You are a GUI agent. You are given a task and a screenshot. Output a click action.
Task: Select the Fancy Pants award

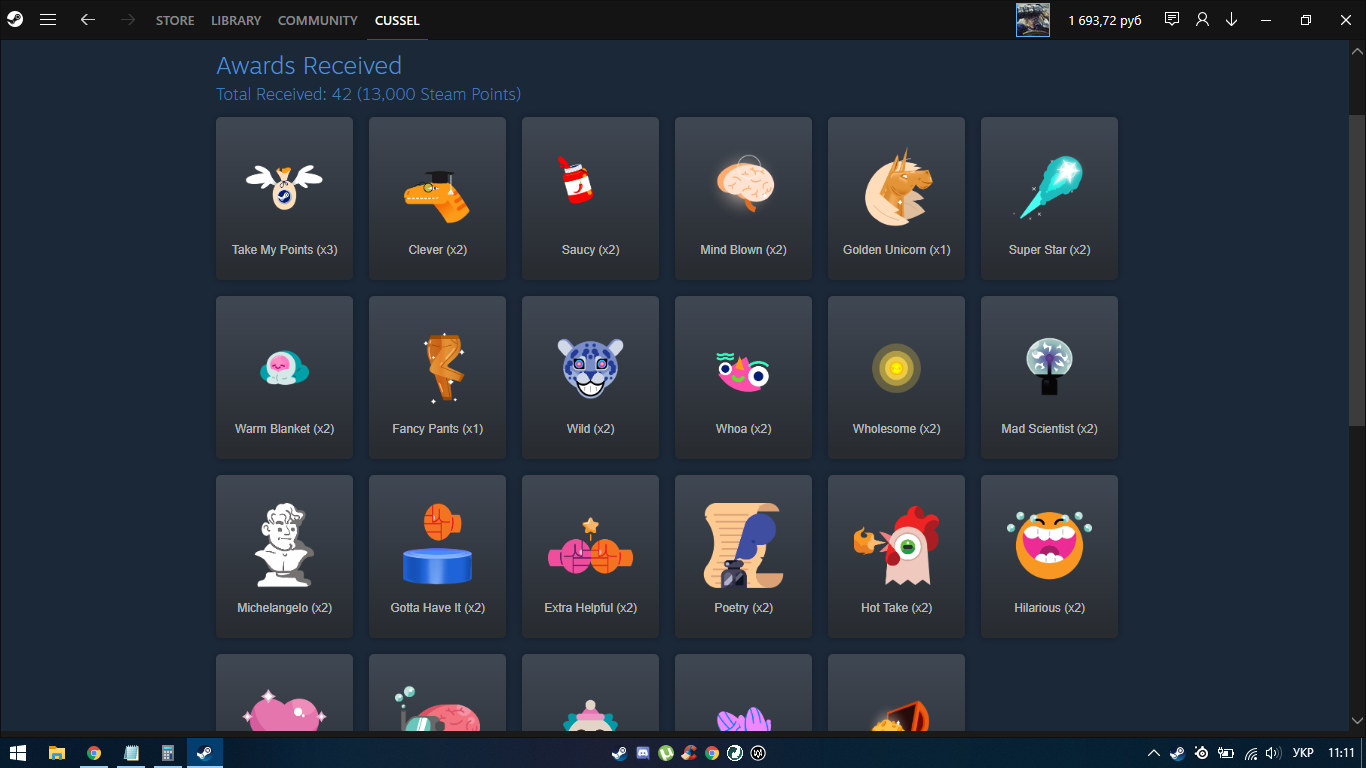coord(437,377)
